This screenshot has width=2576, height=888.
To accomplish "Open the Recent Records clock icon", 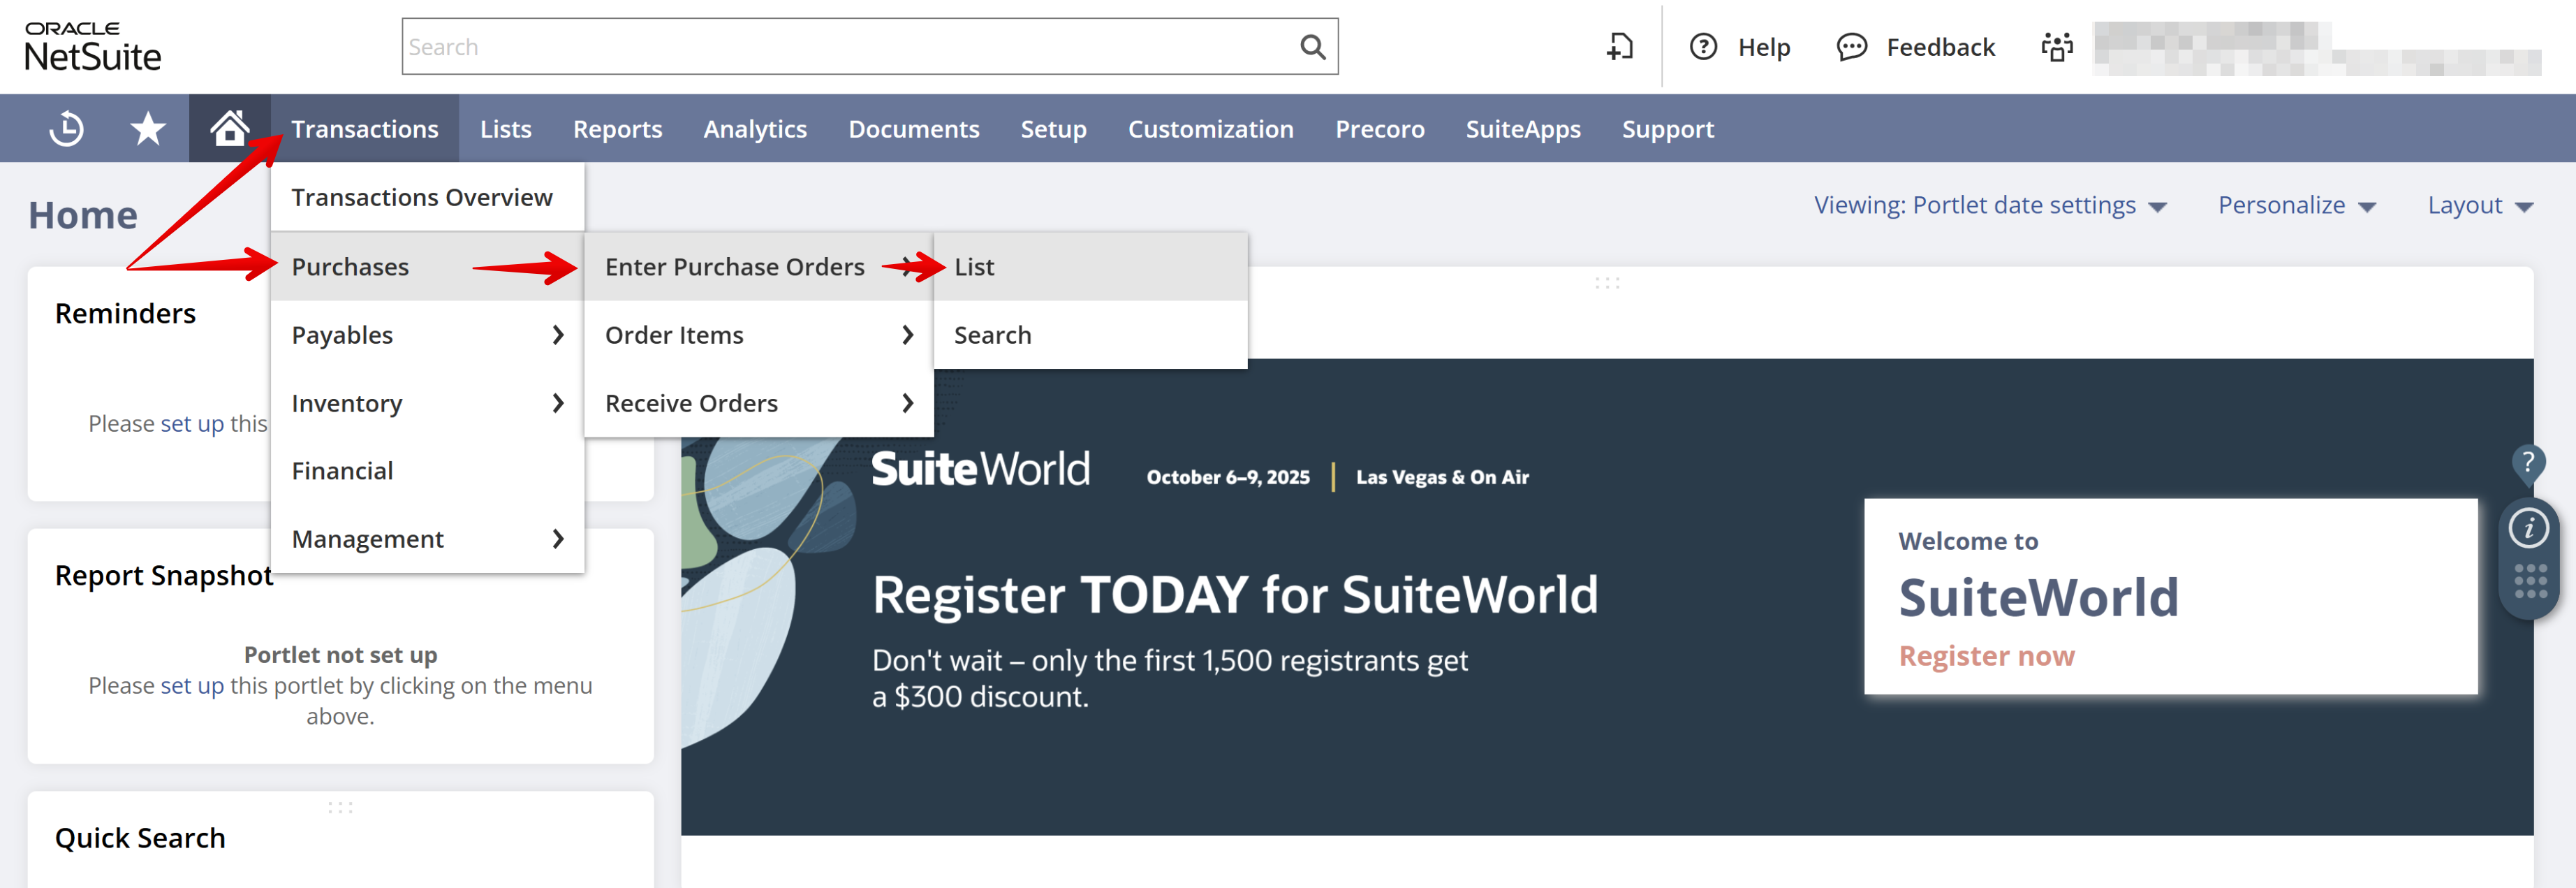I will (67, 129).
